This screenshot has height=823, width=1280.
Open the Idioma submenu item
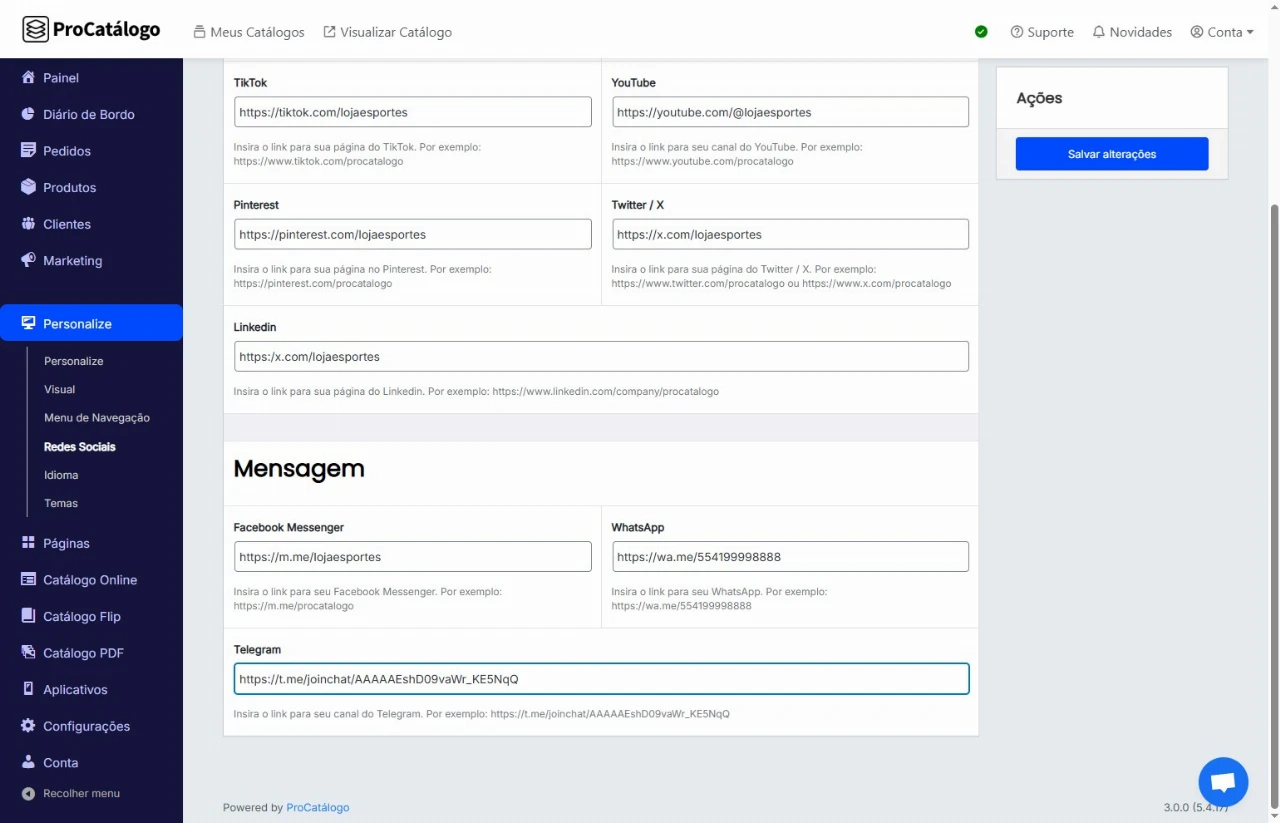point(61,475)
